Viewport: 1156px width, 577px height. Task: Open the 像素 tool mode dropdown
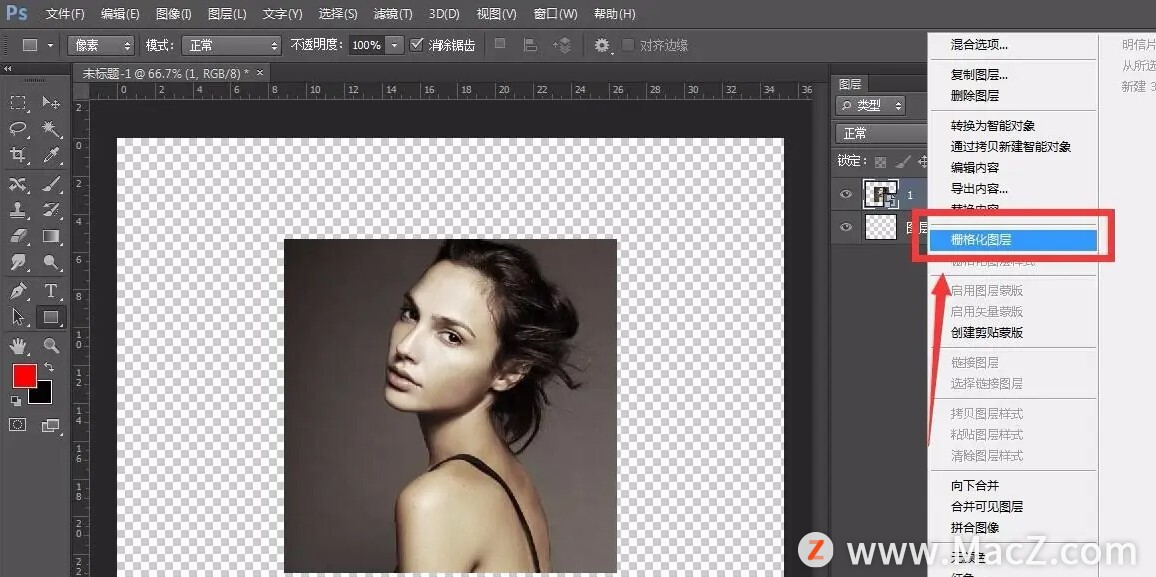[x=100, y=45]
